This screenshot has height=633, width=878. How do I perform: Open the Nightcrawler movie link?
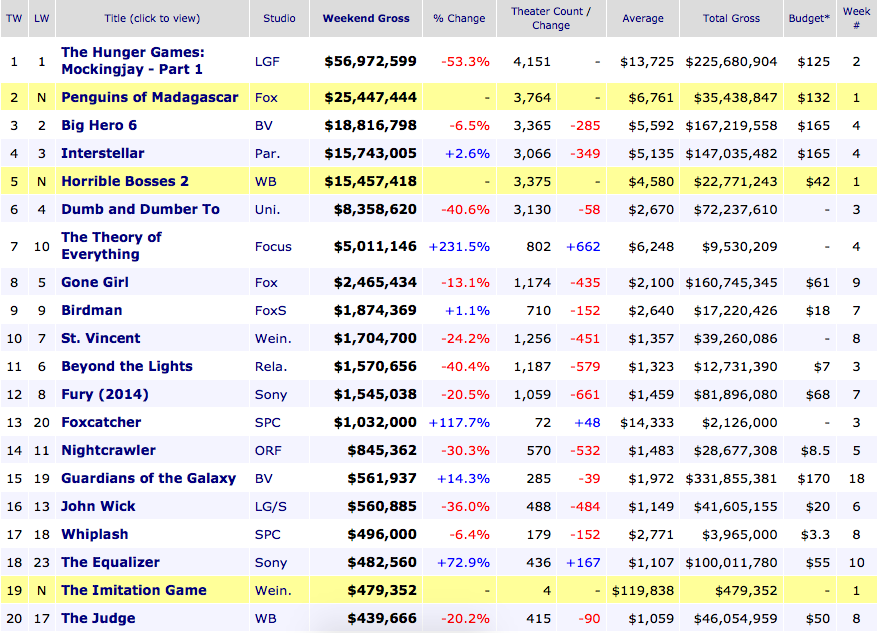tap(108, 450)
